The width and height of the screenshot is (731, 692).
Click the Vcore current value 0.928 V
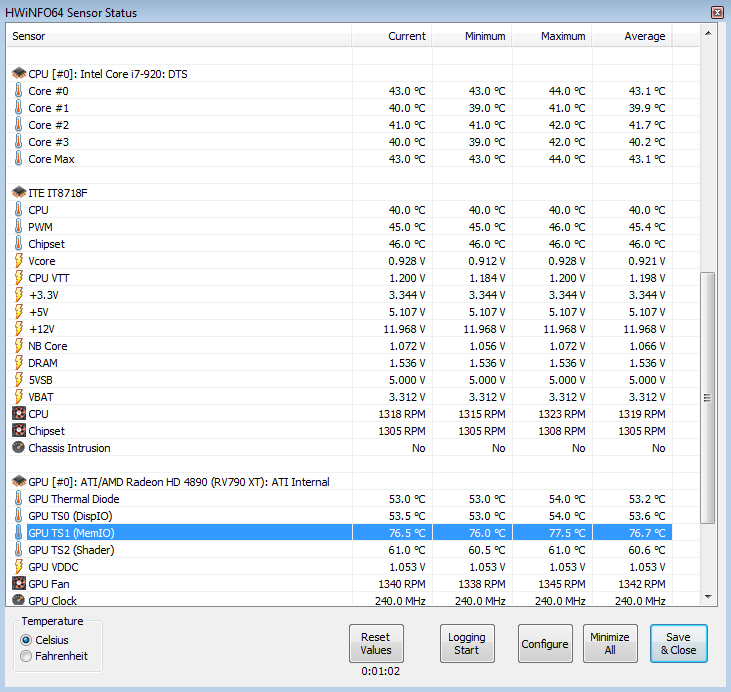pos(407,261)
